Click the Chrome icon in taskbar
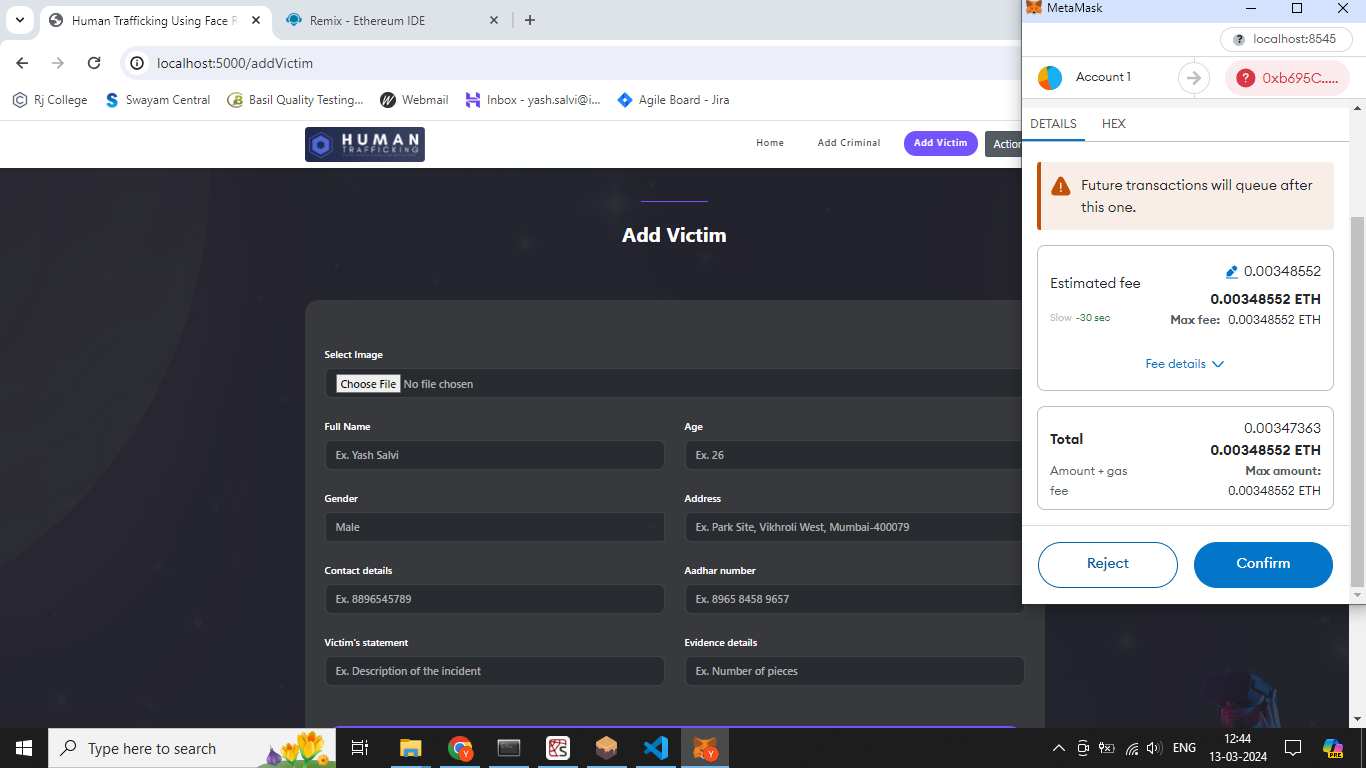The image size is (1366, 768). [460, 748]
